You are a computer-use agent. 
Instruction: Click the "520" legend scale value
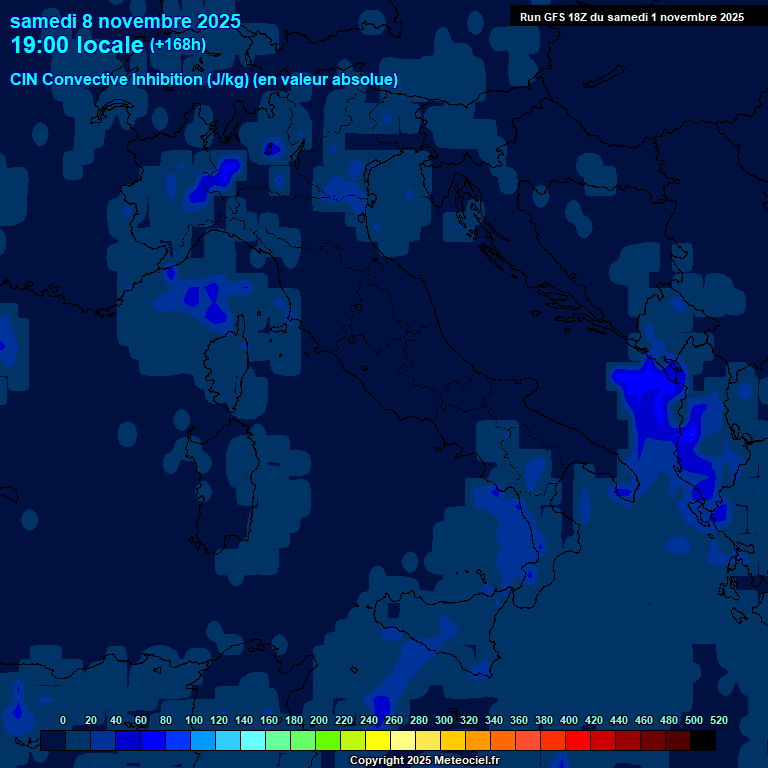(718, 720)
